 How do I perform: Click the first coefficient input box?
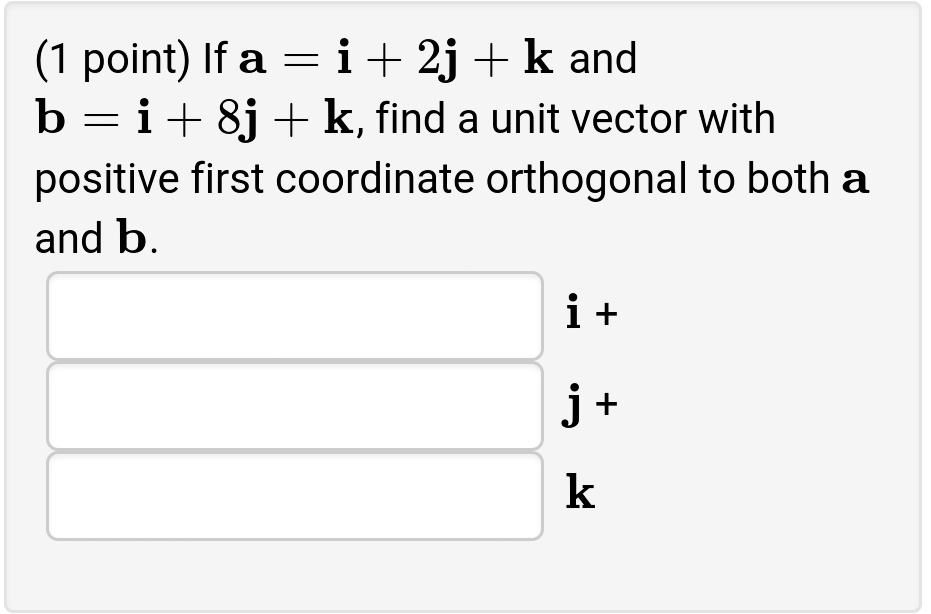294,315
